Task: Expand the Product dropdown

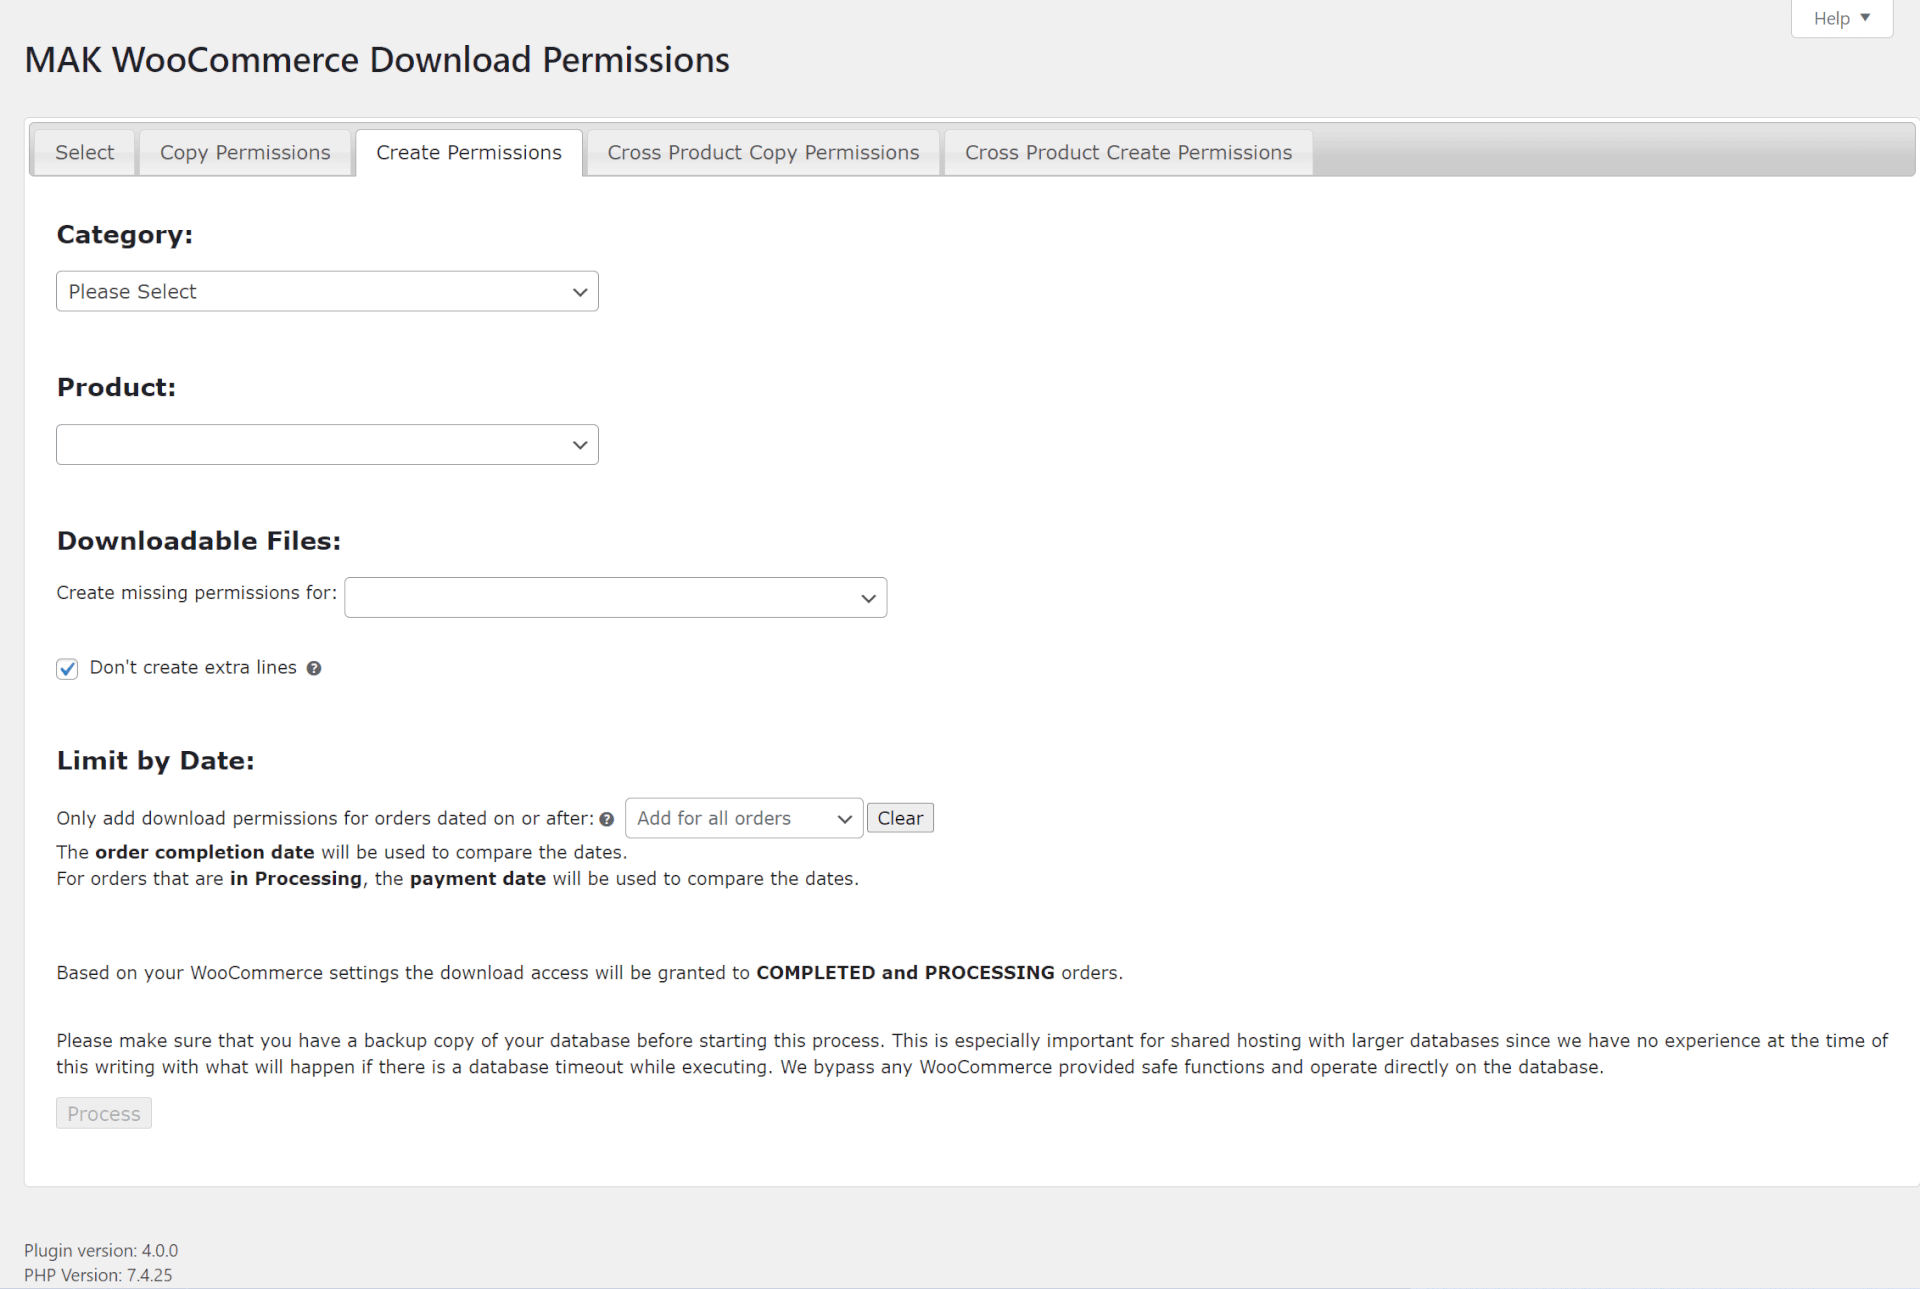Action: click(x=327, y=445)
